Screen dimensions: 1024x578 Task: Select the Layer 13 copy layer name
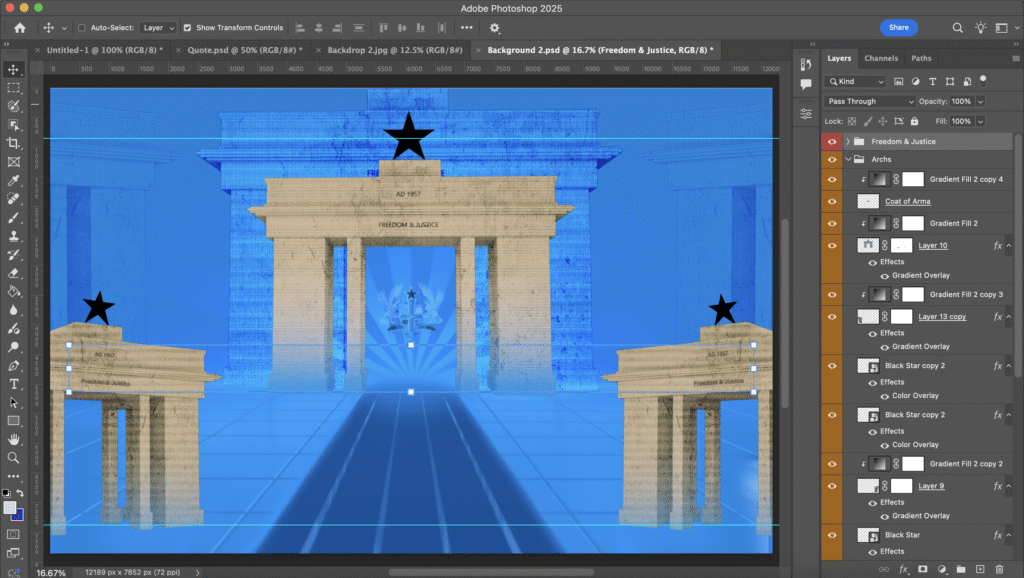(942, 317)
